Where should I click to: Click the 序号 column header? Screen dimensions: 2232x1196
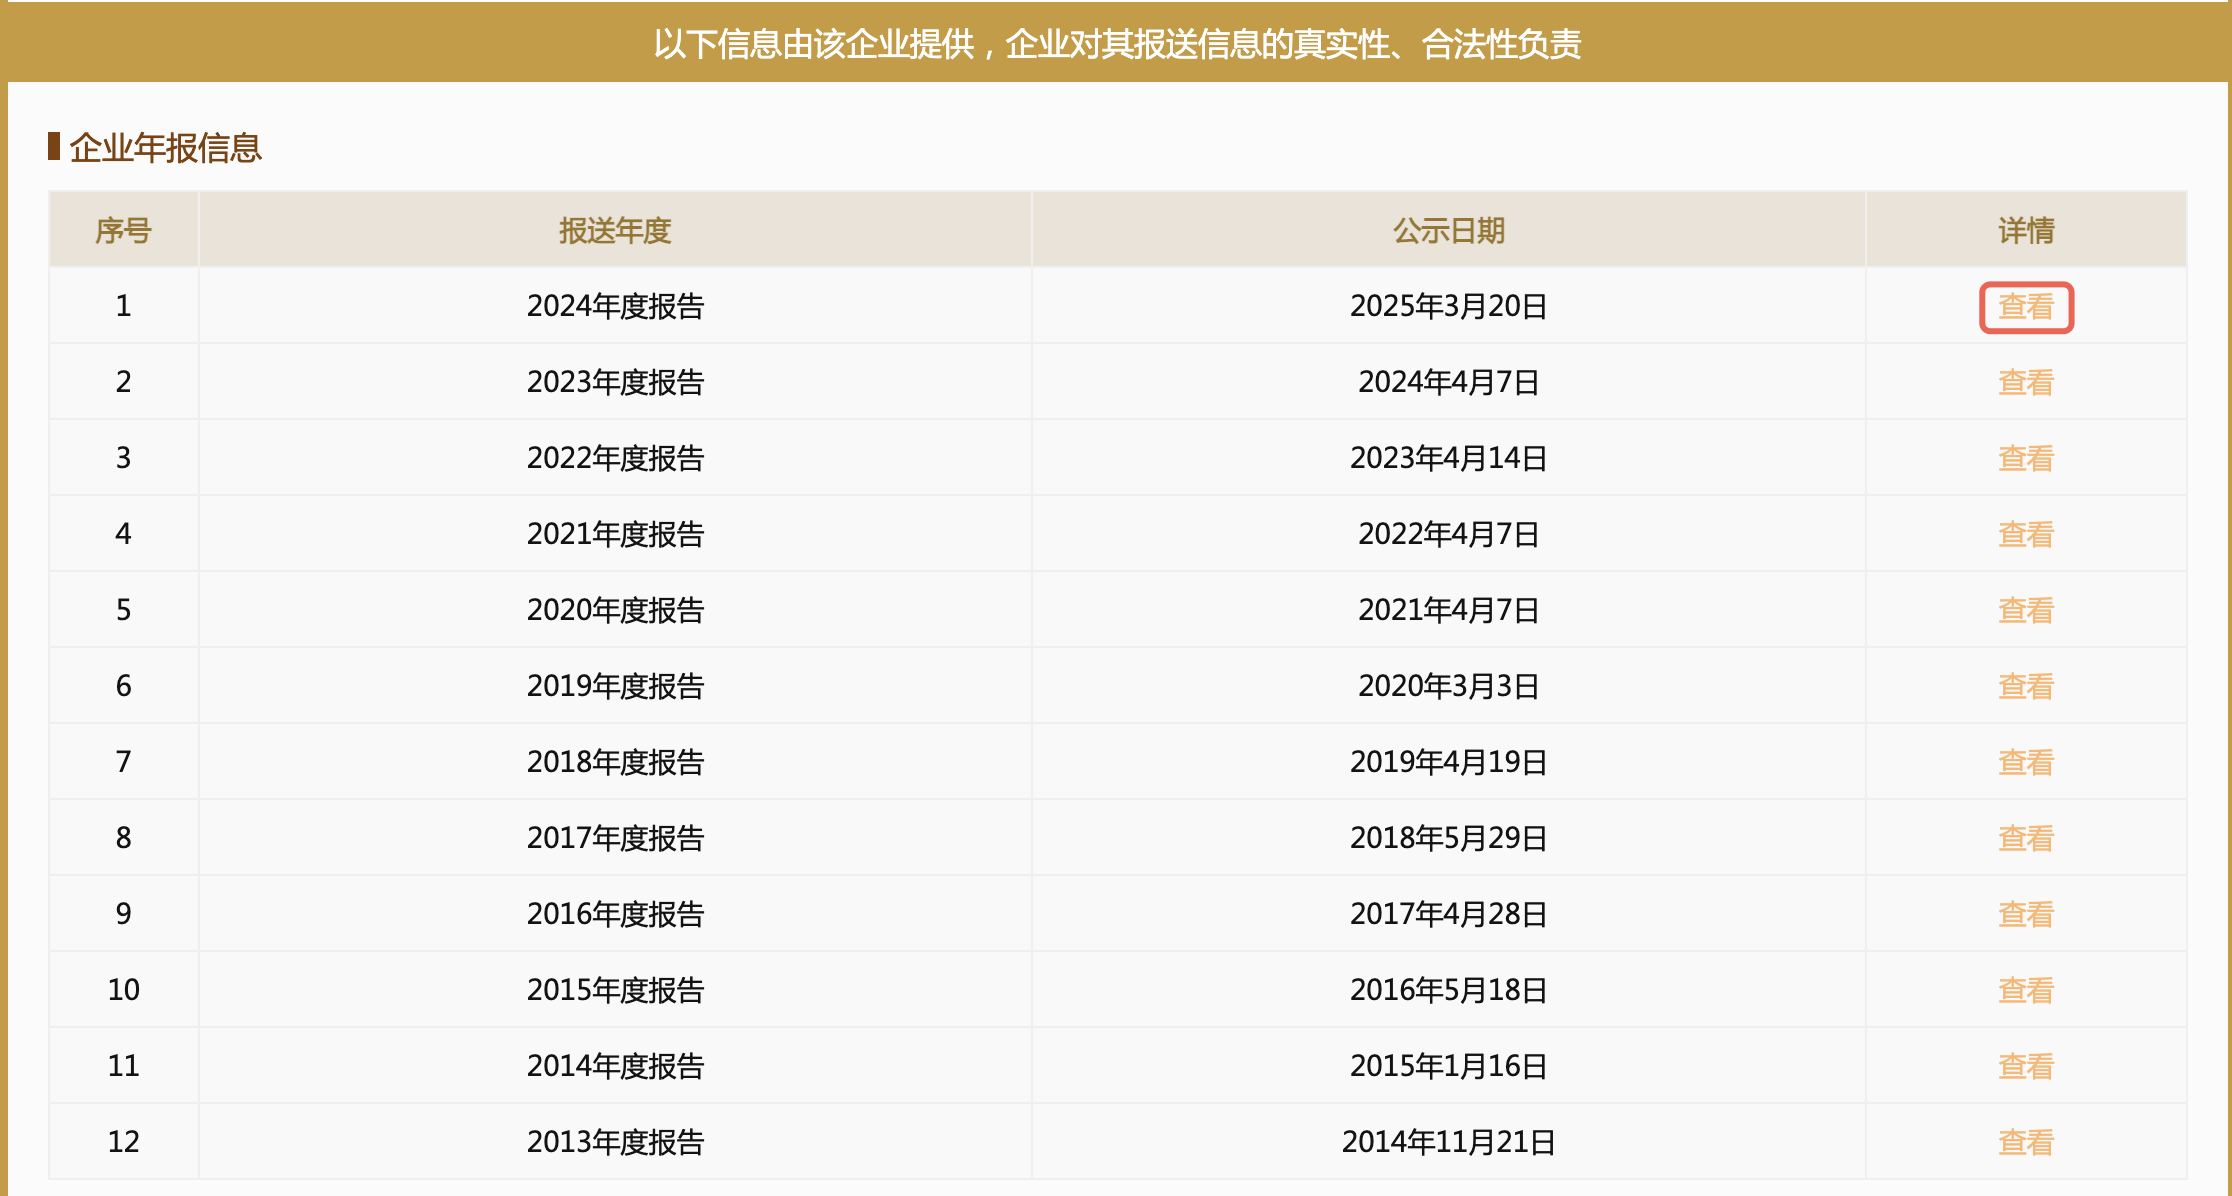coord(123,231)
